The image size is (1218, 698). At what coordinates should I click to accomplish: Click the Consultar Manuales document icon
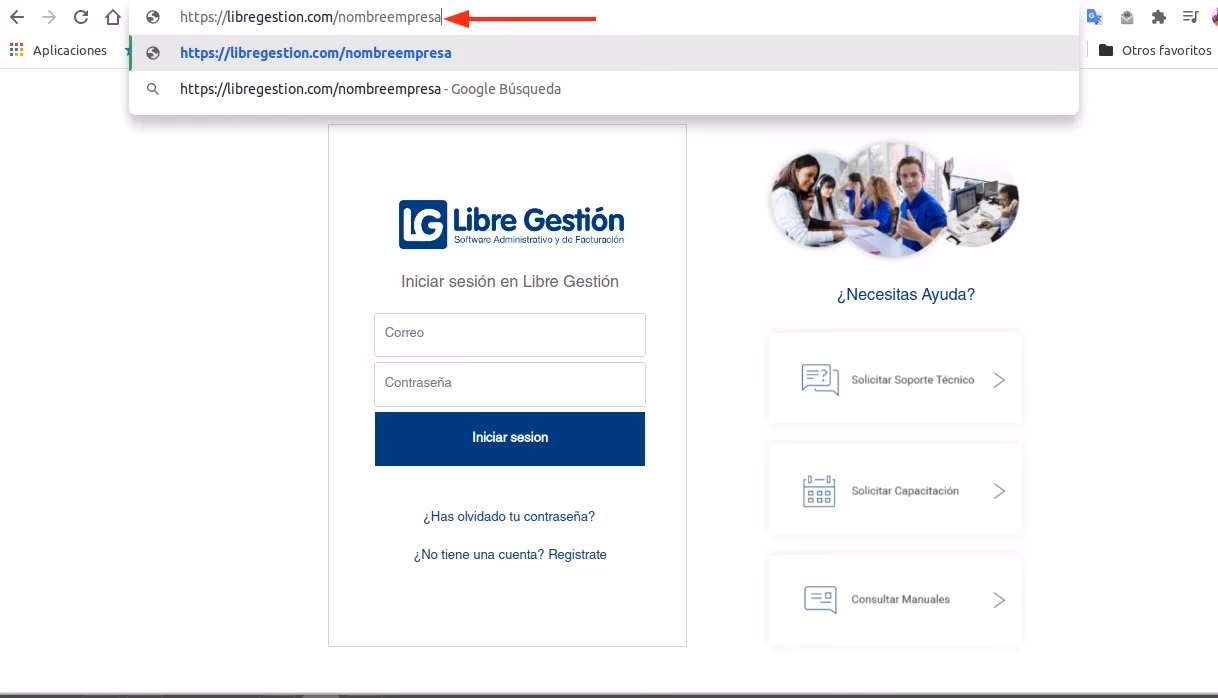818,598
